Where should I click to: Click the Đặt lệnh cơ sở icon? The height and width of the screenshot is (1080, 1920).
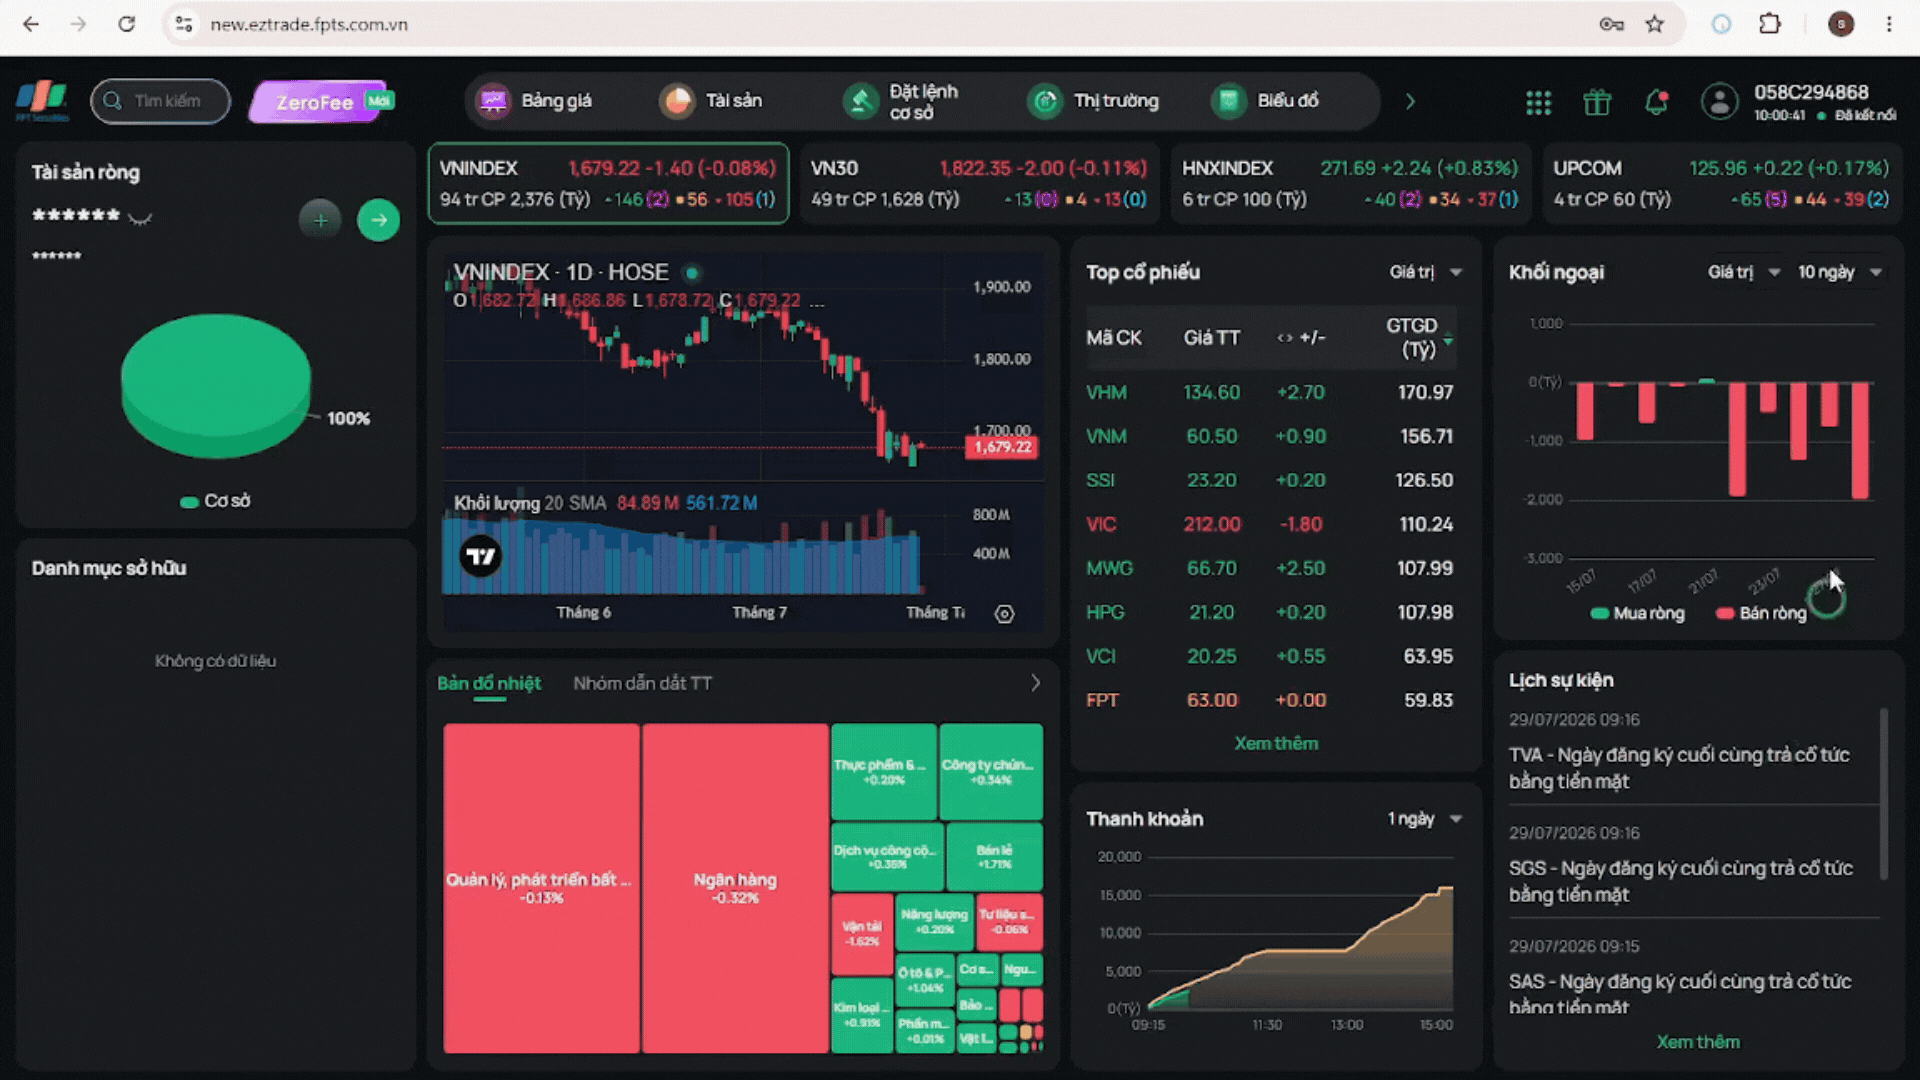click(860, 101)
